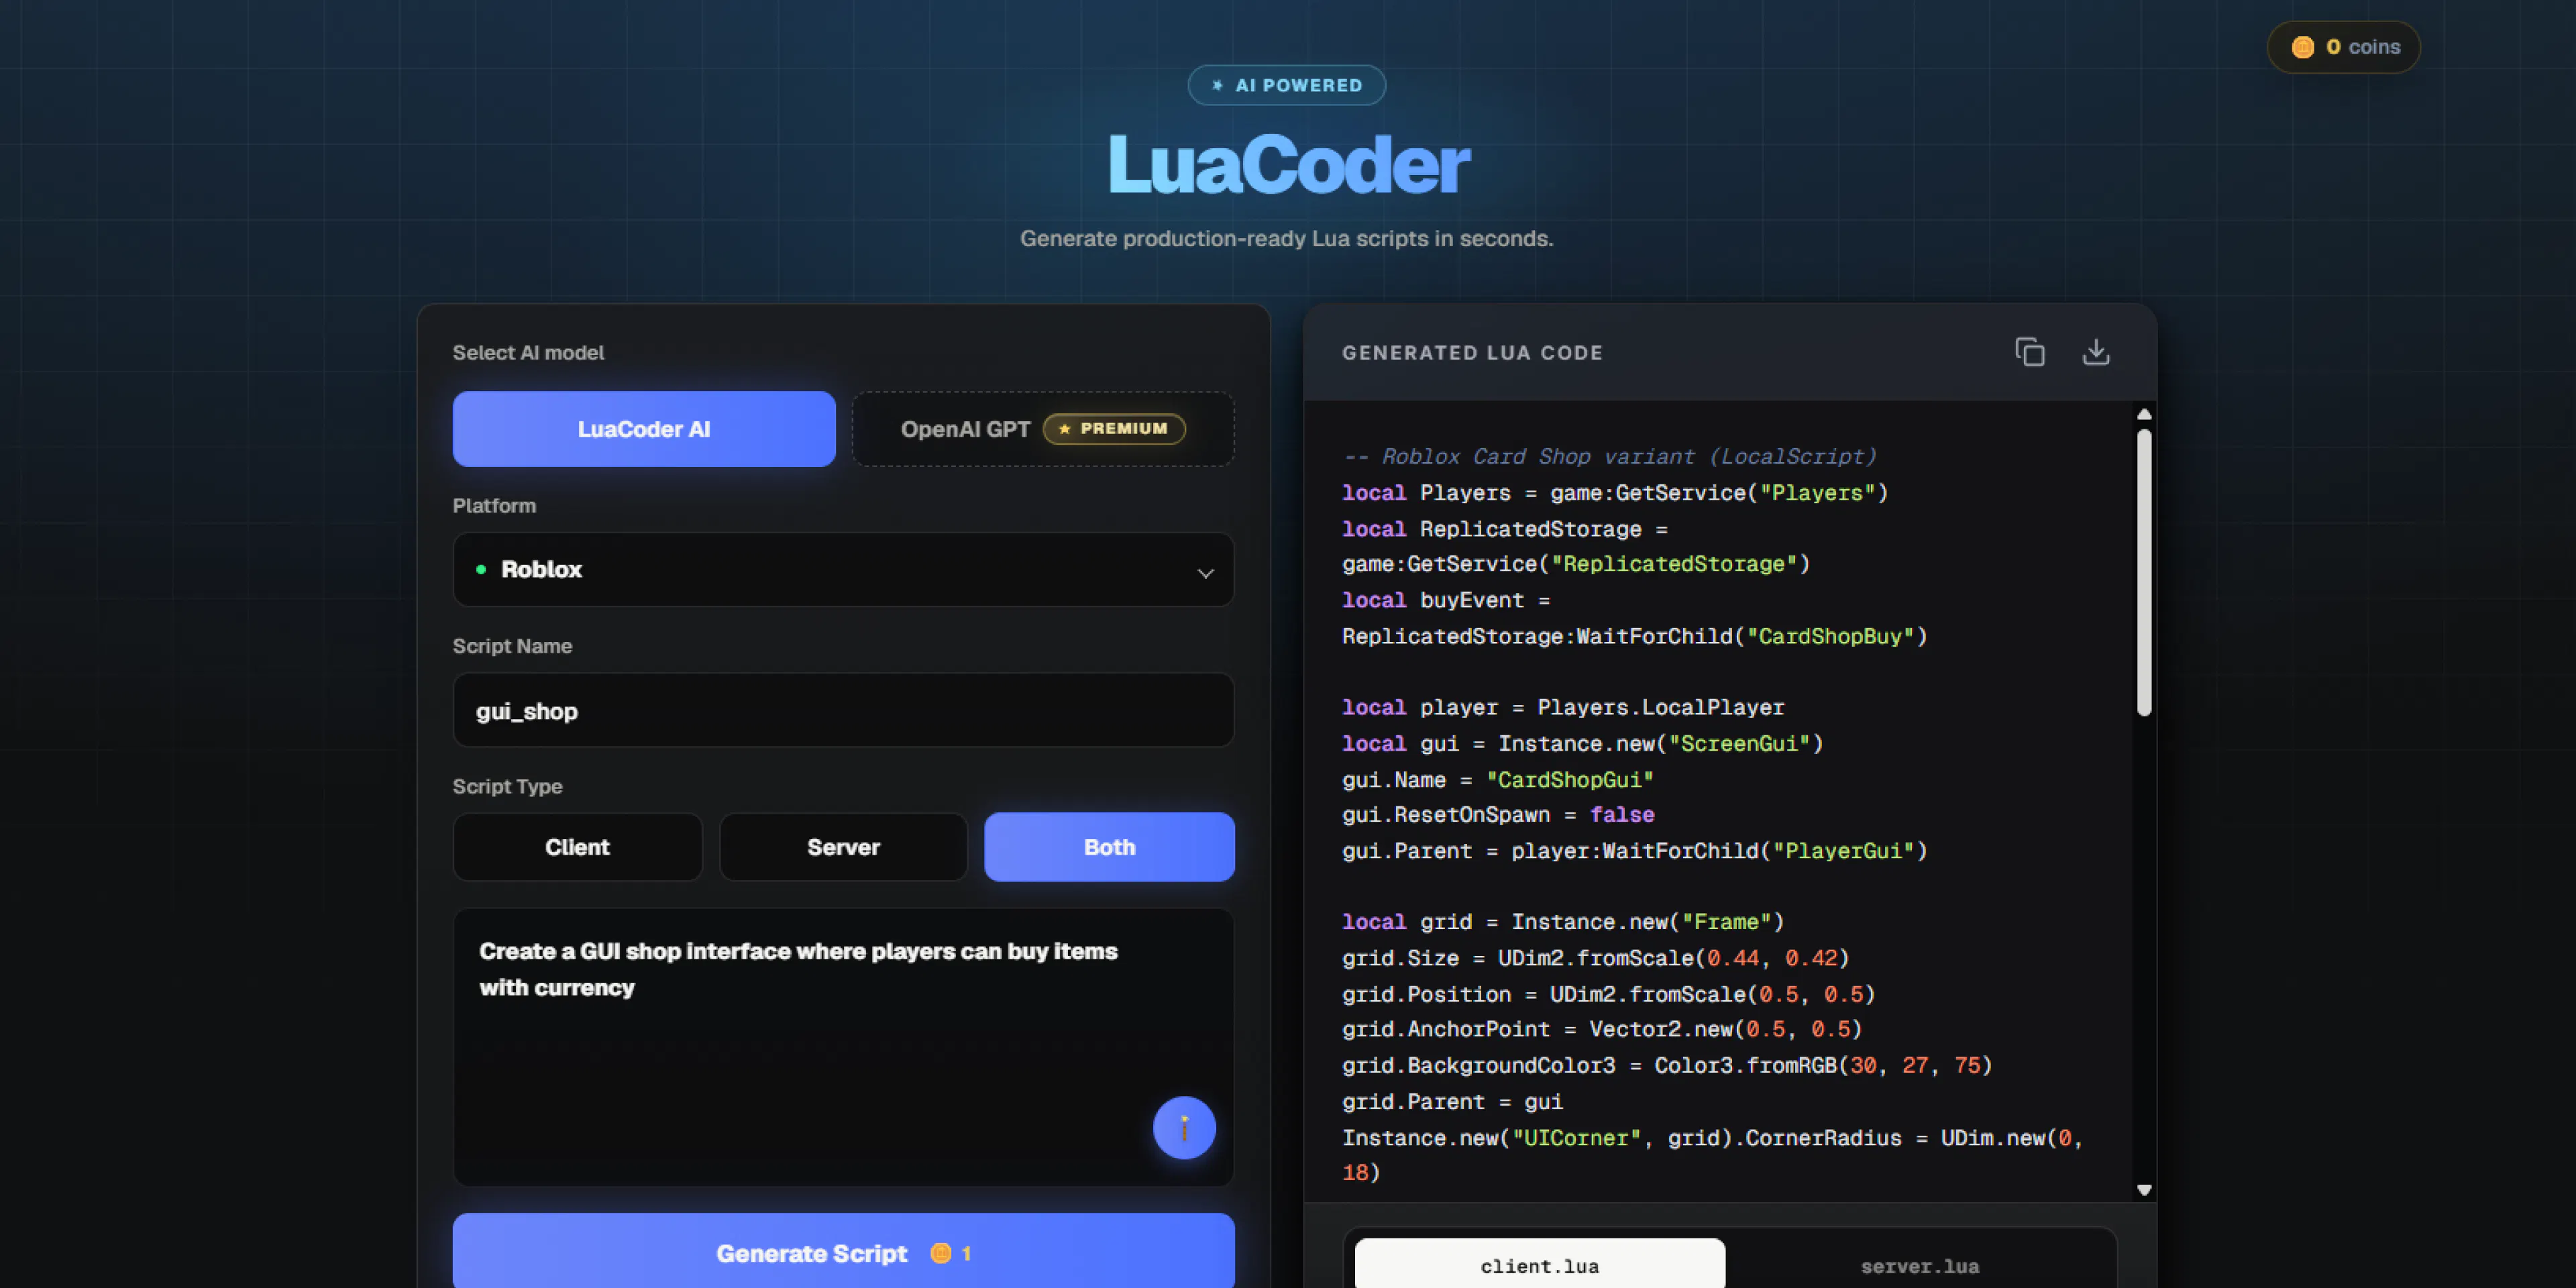Click the coin icon on the Generate Script button
Screen dimensions: 2576x1288
tap(941, 1253)
